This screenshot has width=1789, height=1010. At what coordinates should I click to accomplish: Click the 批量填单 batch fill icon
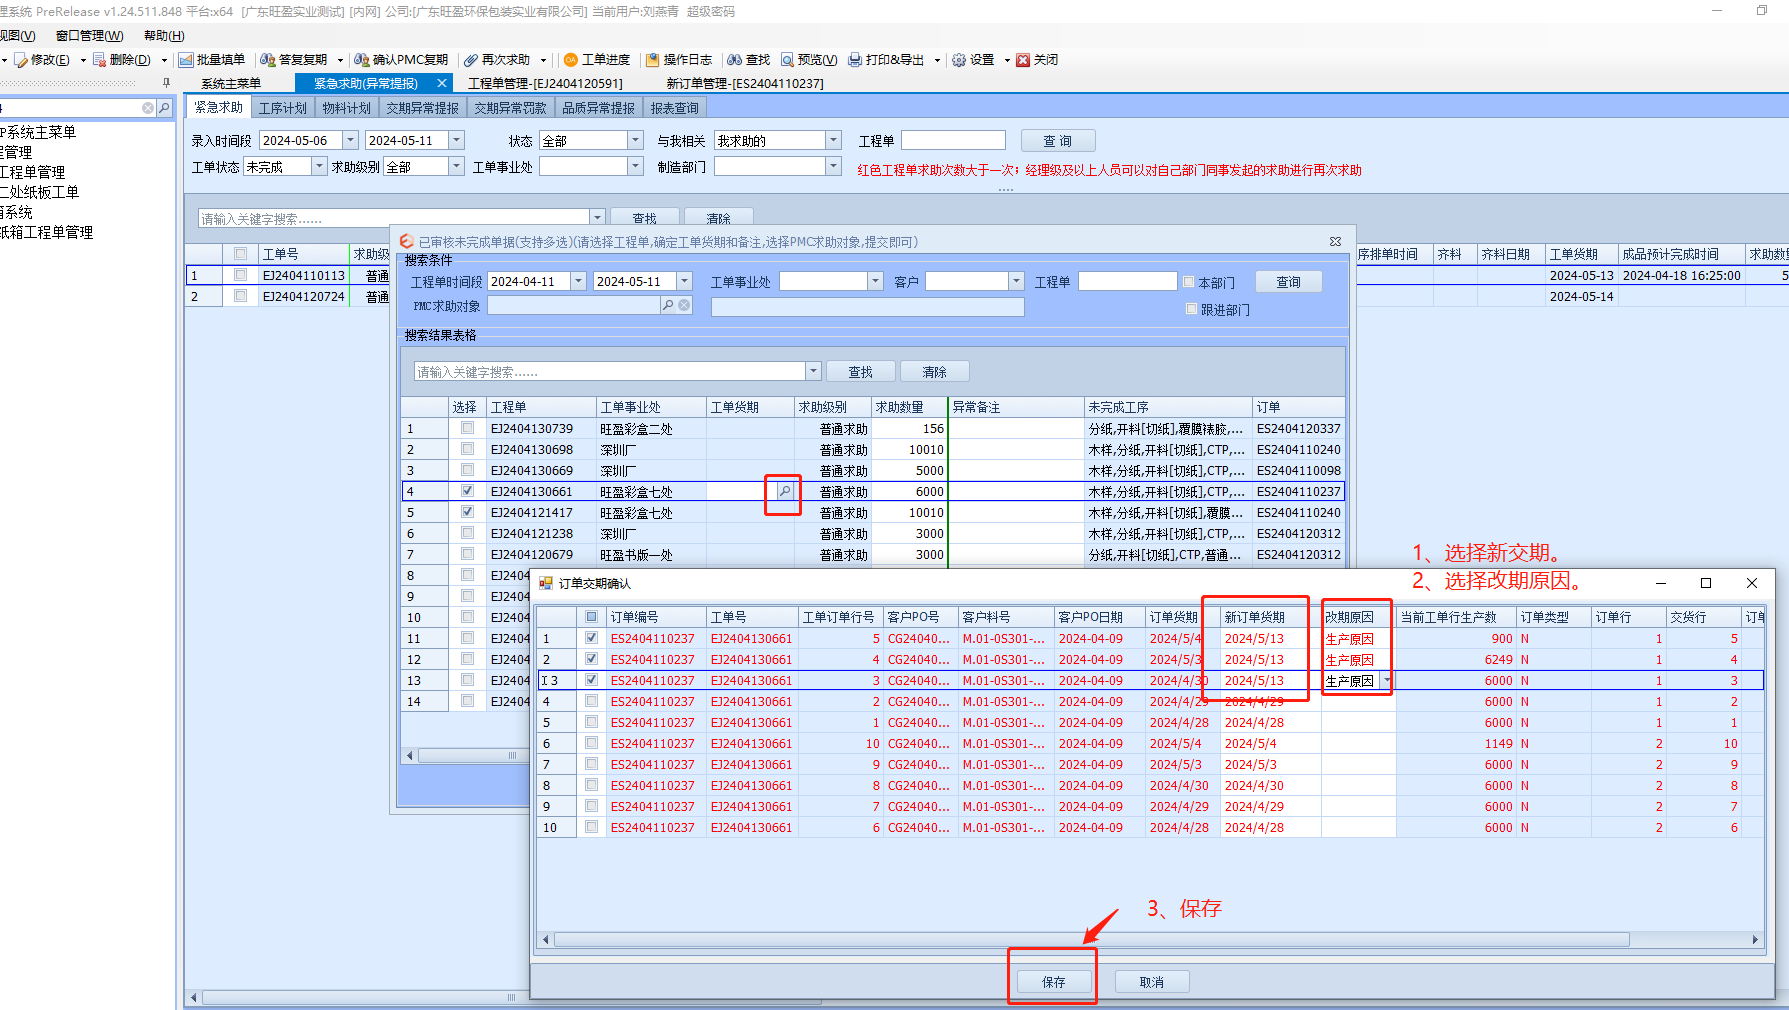[186, 60]
